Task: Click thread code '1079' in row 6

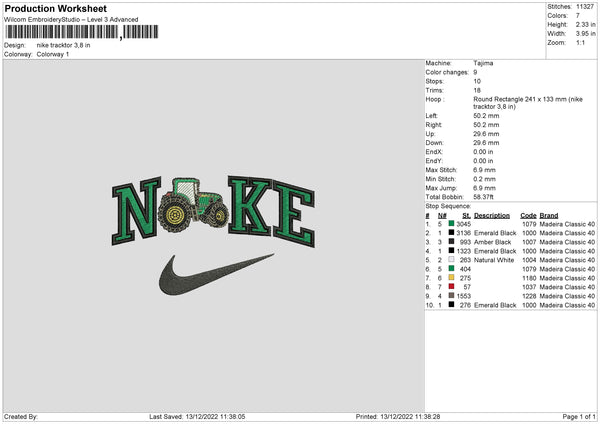Action: coord(529,269)
